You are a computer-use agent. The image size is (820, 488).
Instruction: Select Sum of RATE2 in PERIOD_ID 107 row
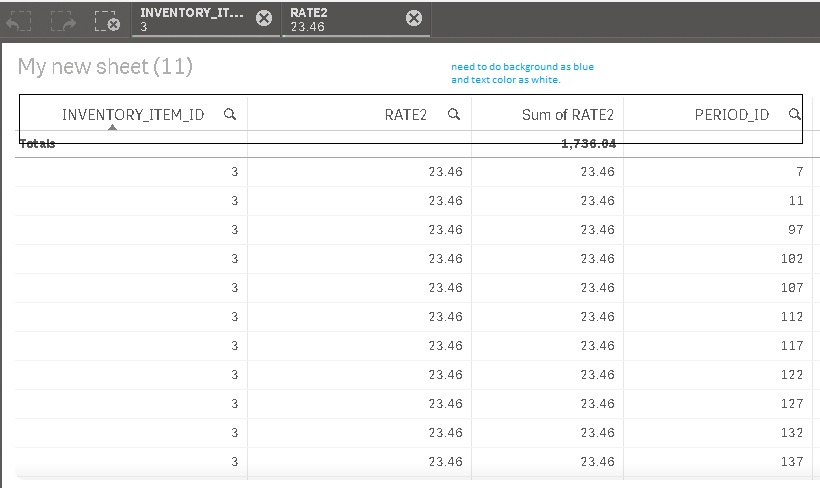(597, 288)
